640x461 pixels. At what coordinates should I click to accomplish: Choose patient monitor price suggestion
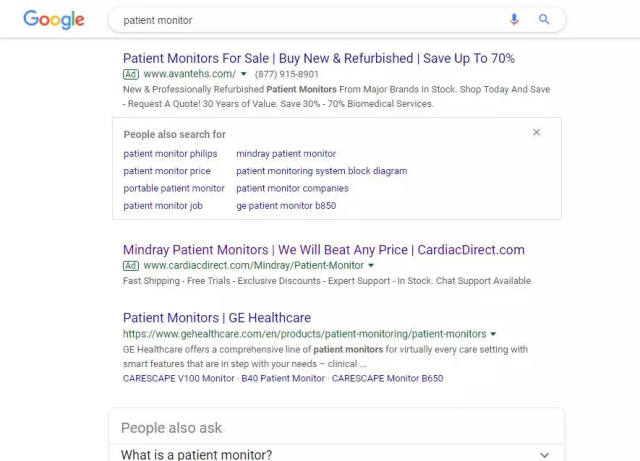click(167, 171)
